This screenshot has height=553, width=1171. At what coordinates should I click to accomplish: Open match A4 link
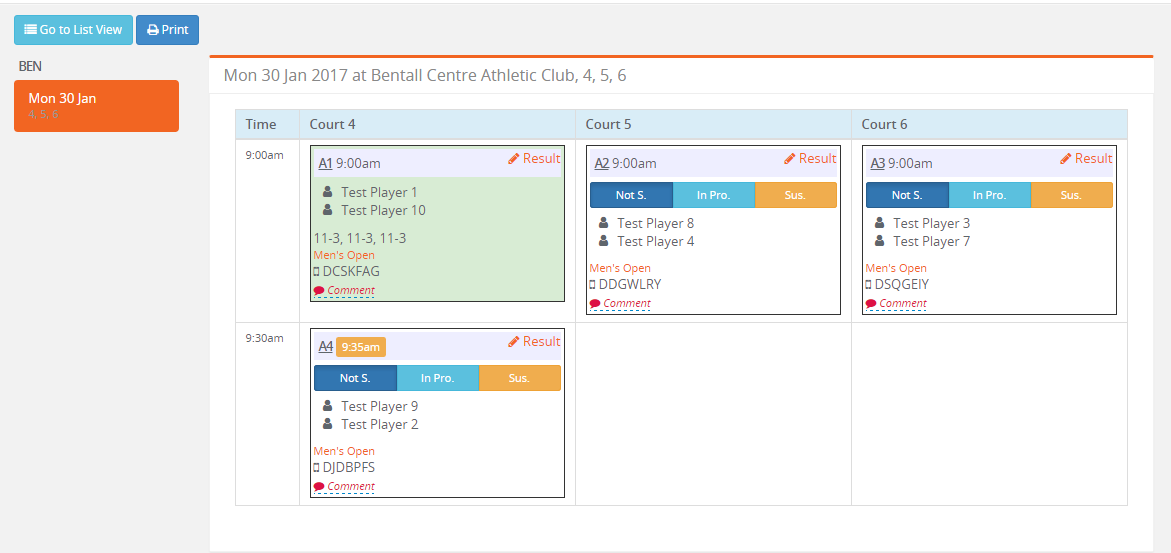pyautogui.click(x=325, y=347)
